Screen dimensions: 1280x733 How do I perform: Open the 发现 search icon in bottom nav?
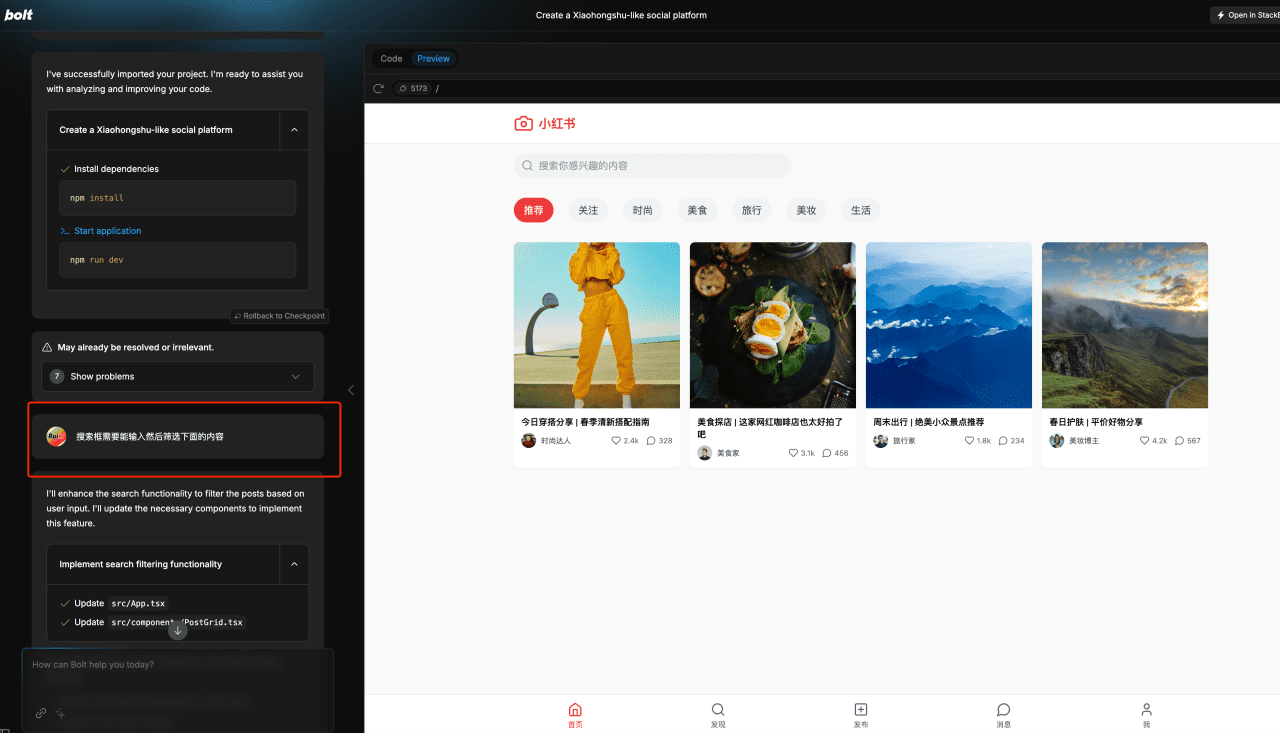tap(718, 709)
